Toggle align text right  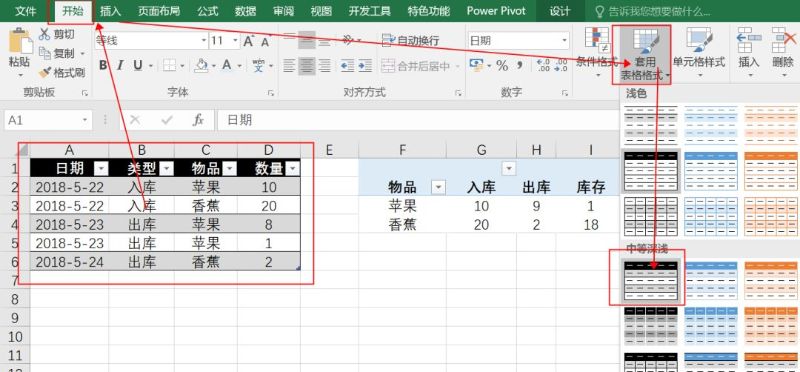click(324, 66)
